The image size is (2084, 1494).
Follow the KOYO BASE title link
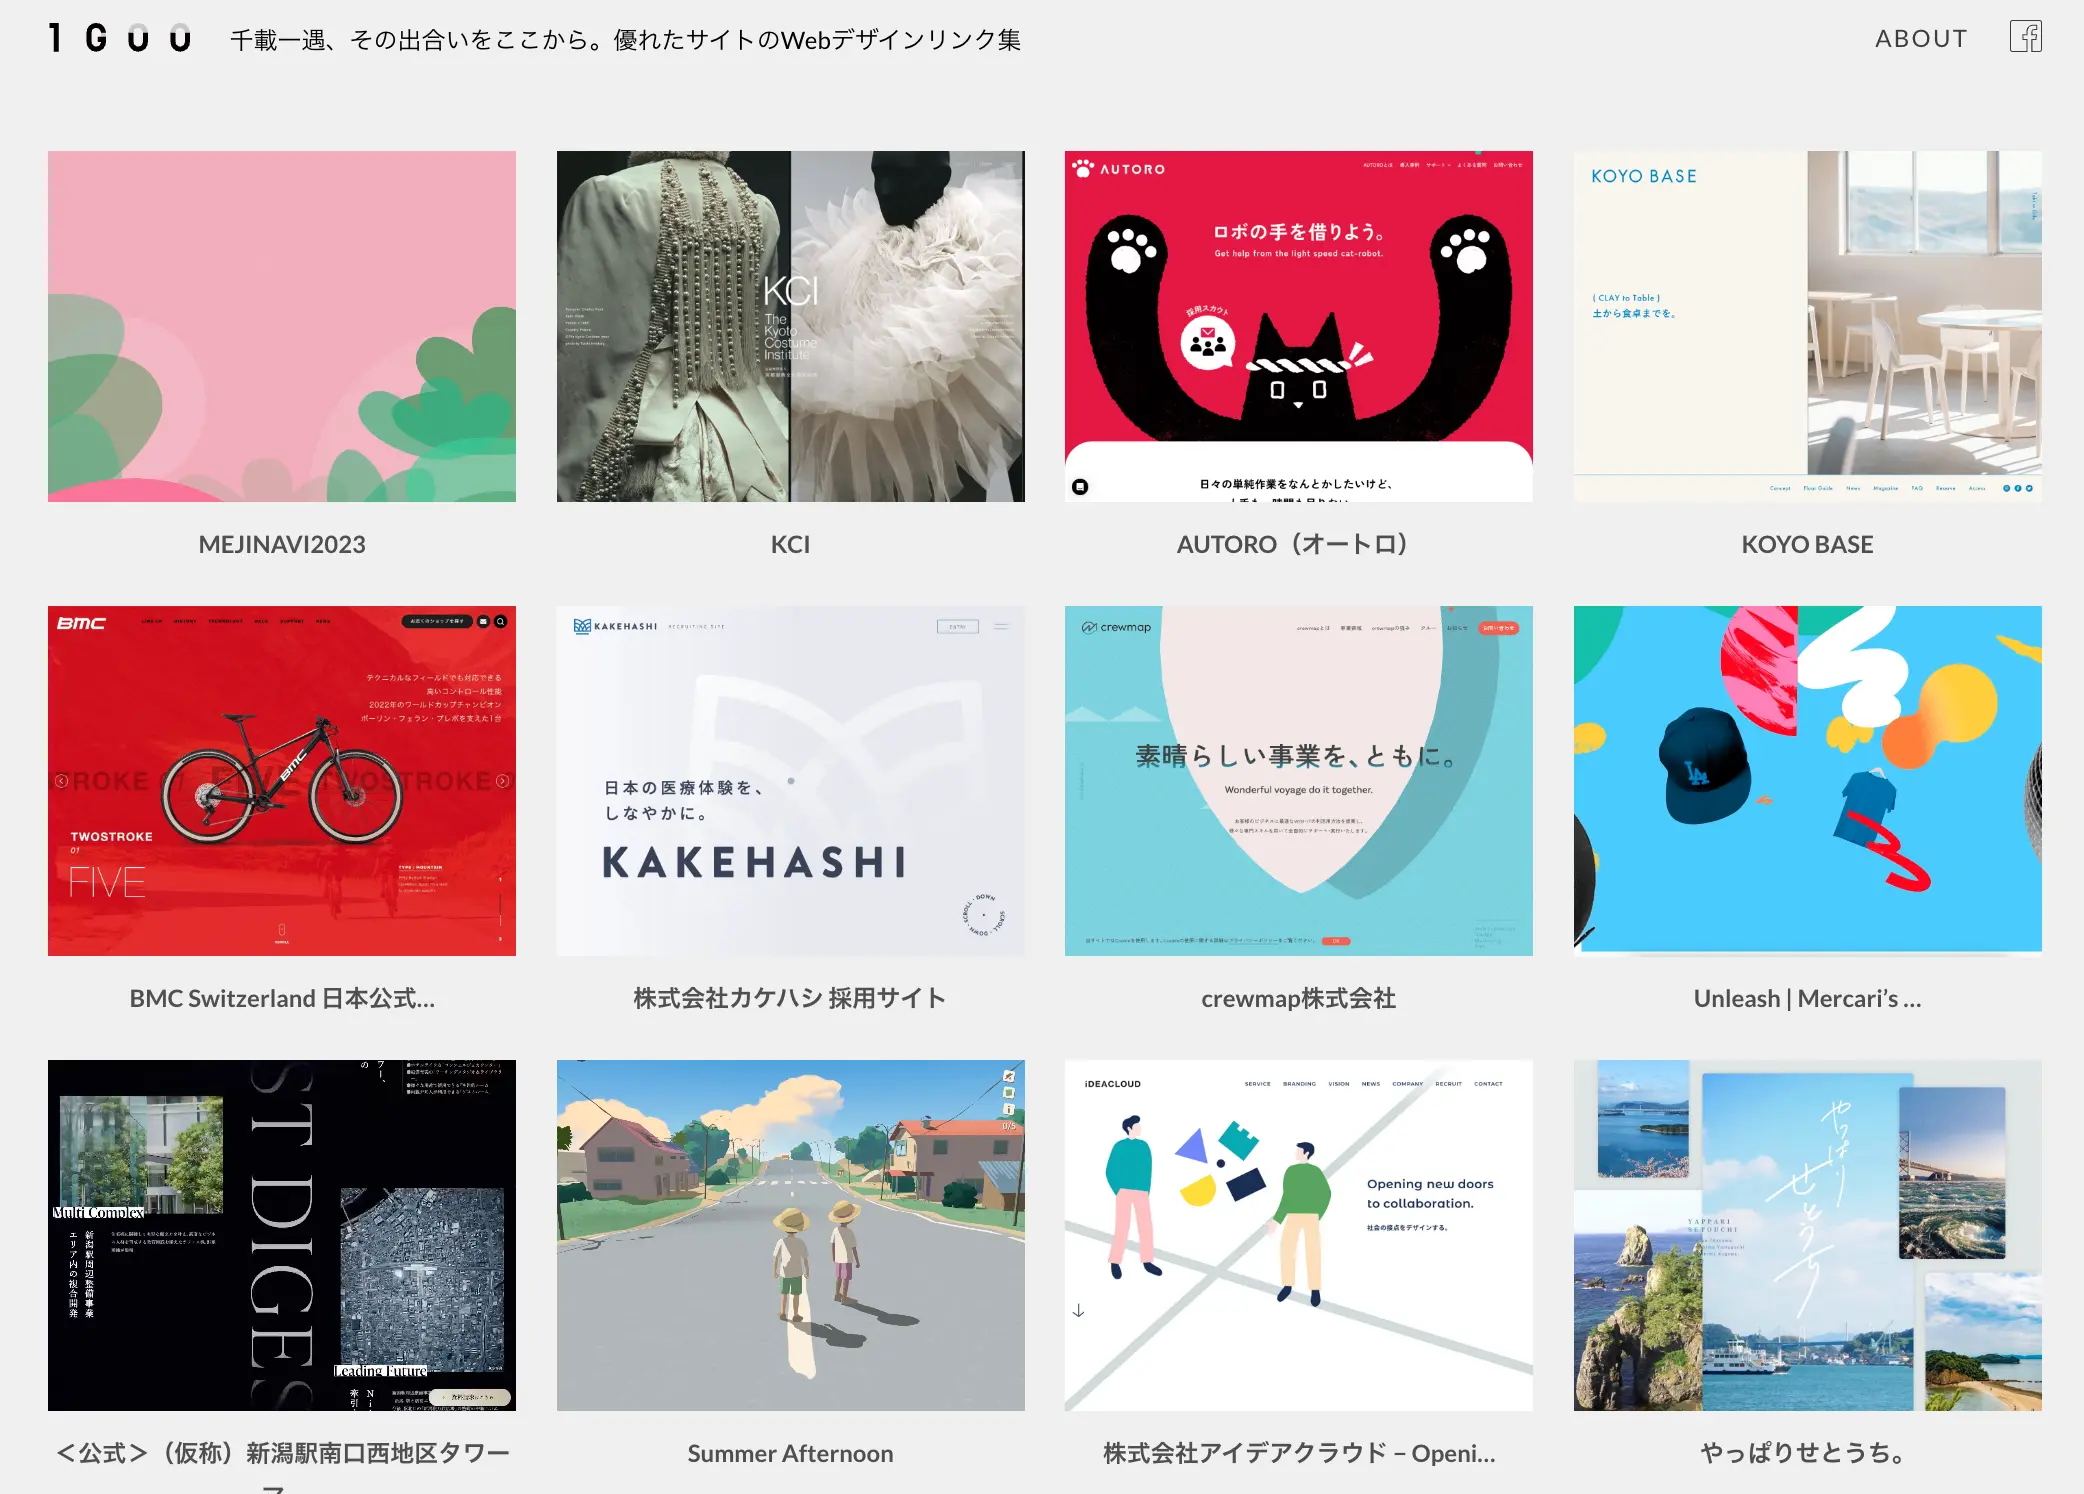(1807, 544)
